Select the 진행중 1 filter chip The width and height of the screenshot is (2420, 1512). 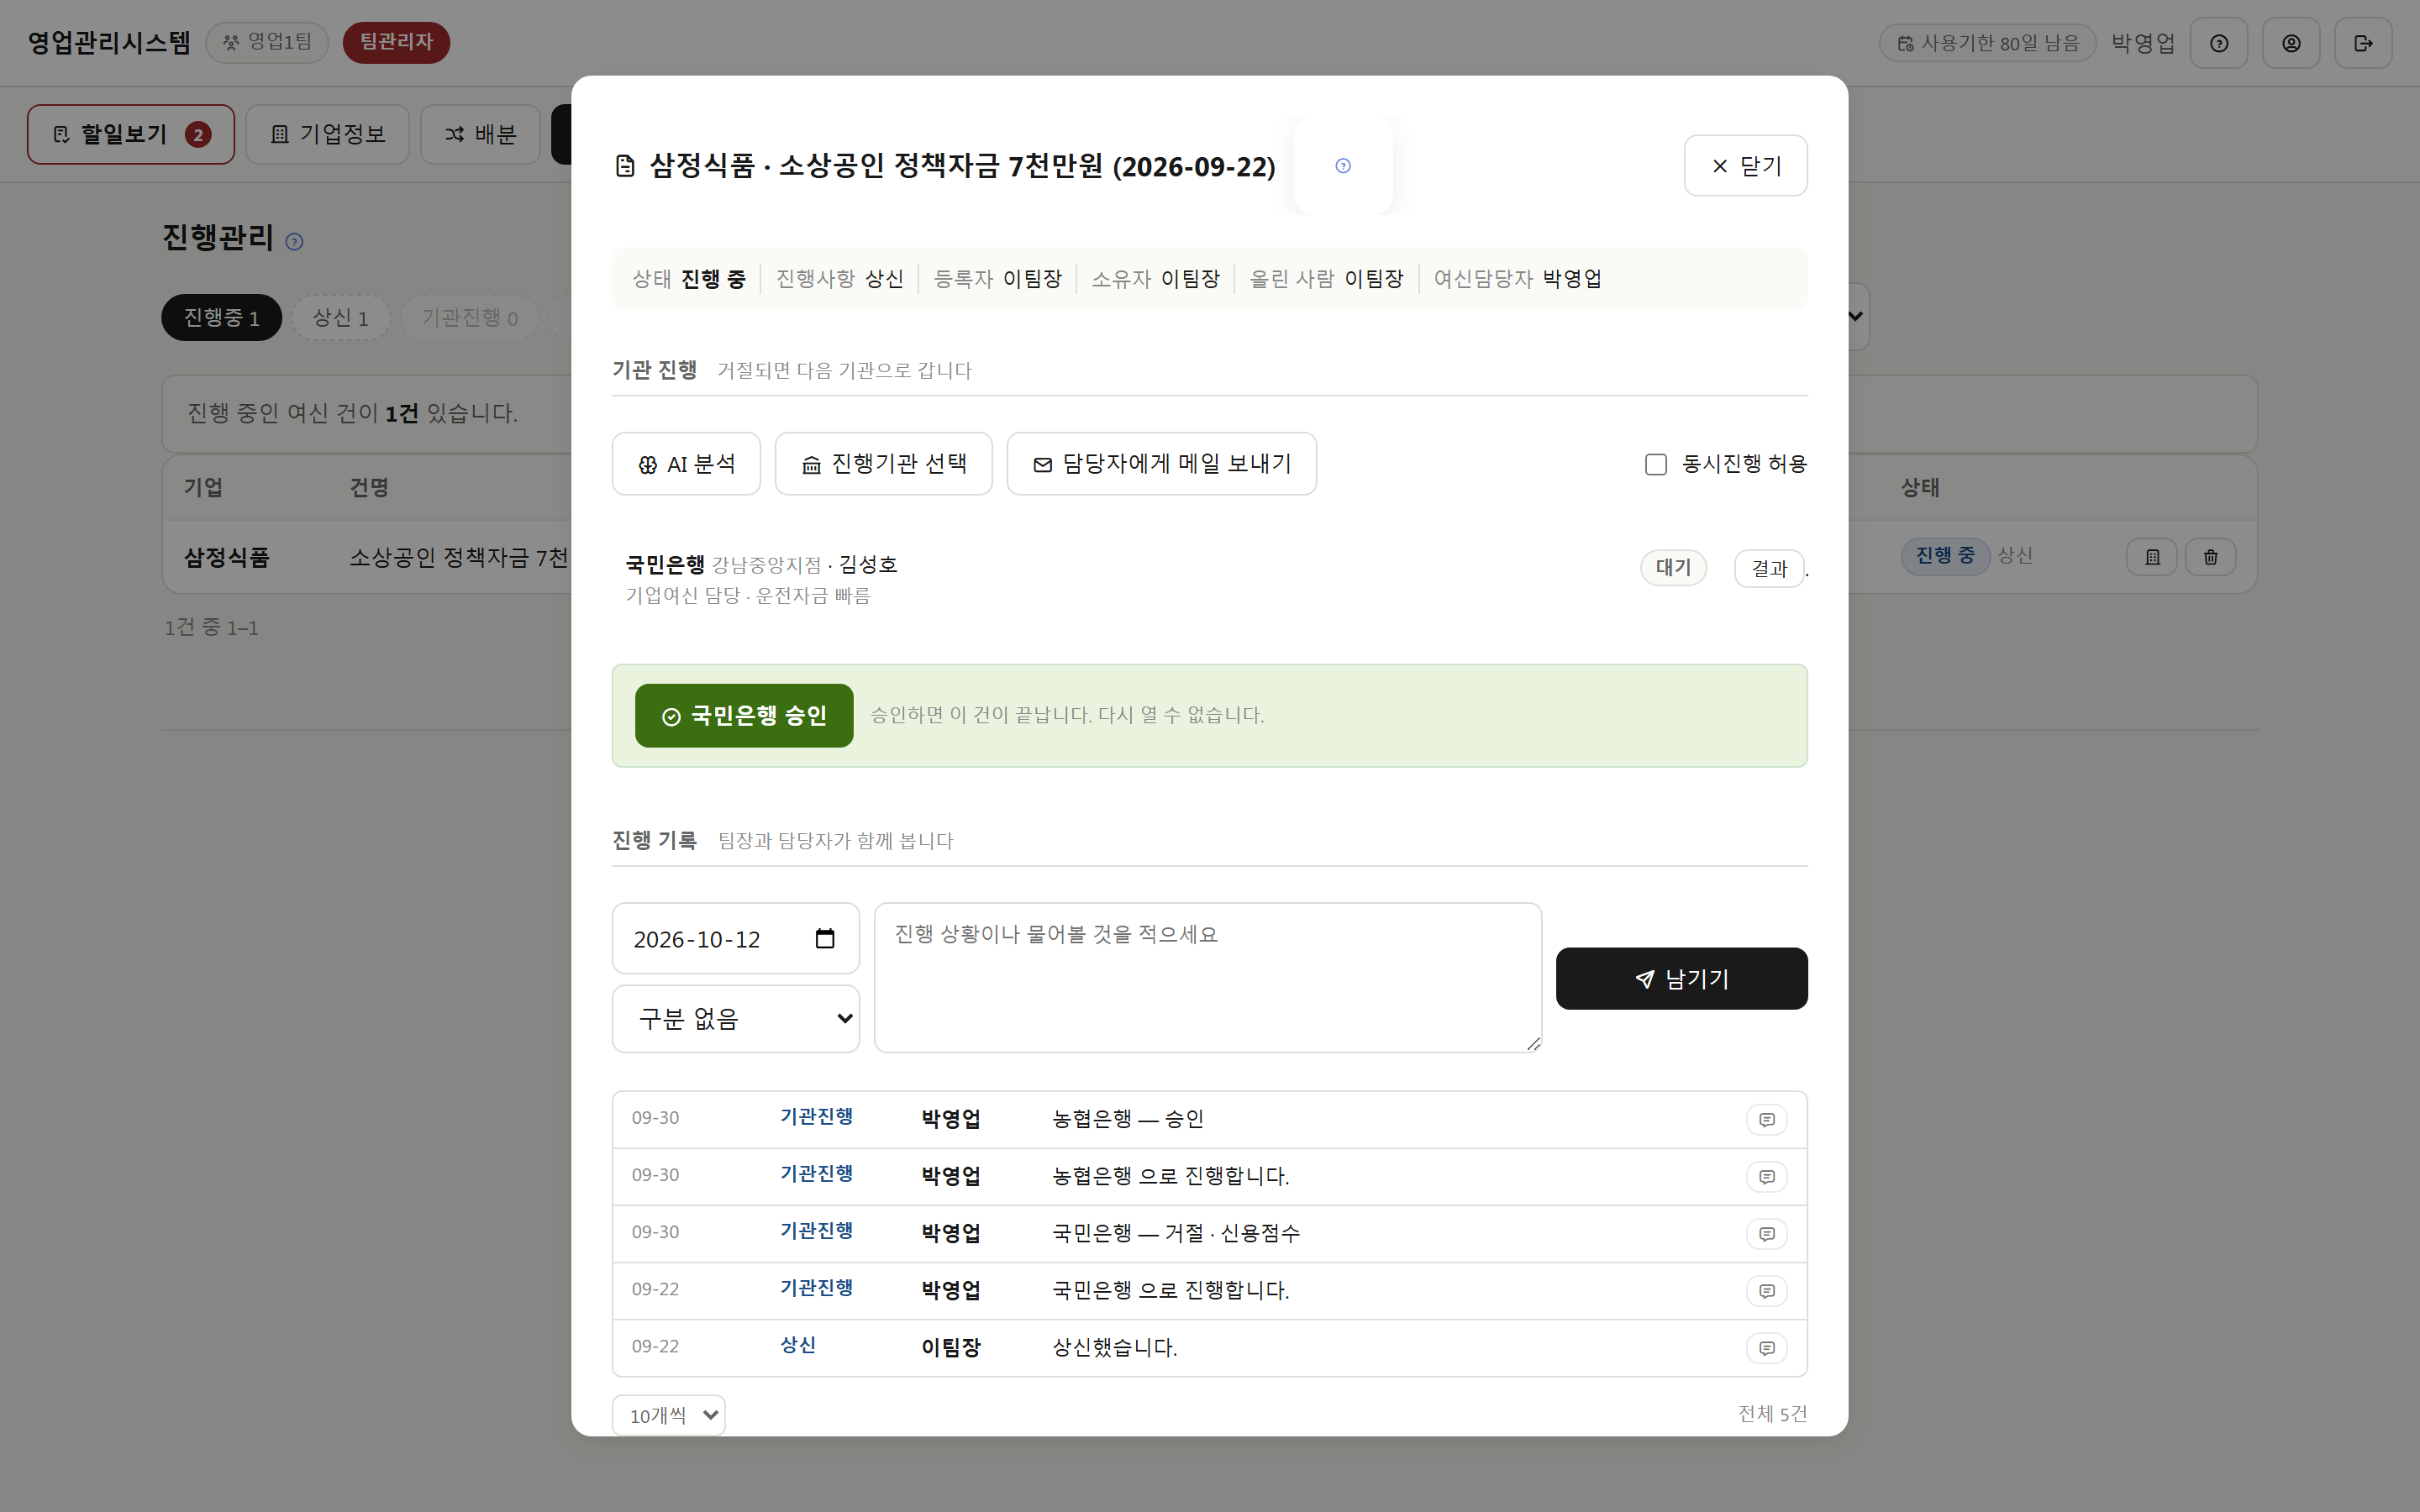[221, 318]
